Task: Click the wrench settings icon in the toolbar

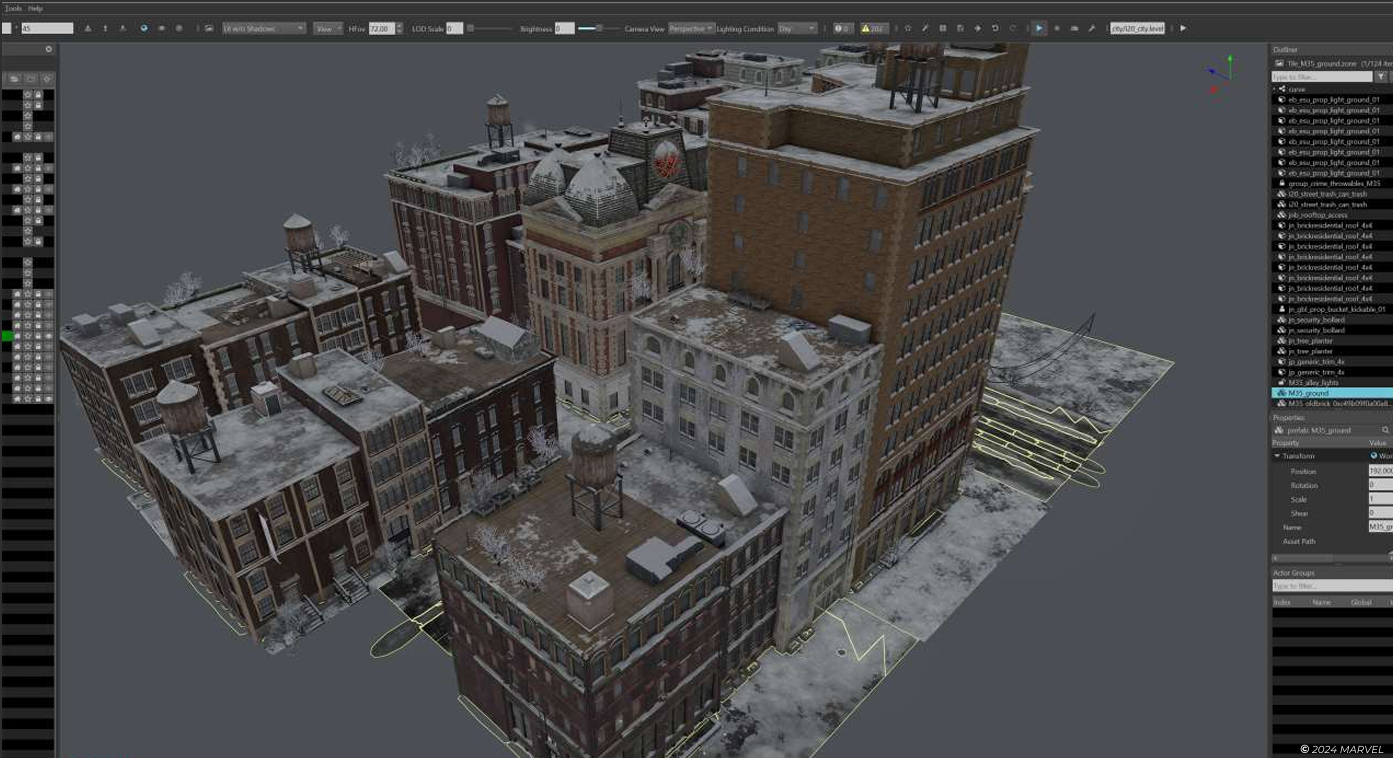Action: (x=1091, y=29)
